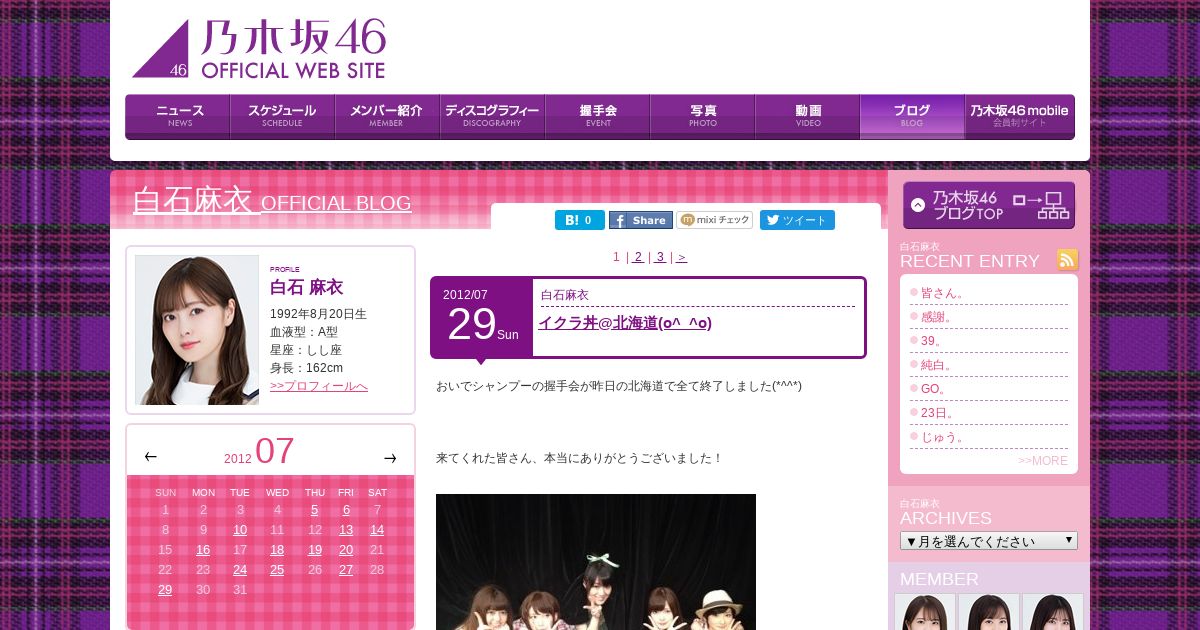The width and height of the screenshot is (1200, 630).
Task: Click the first member thumbnail in MEMBER section
Action: [925, 612]
